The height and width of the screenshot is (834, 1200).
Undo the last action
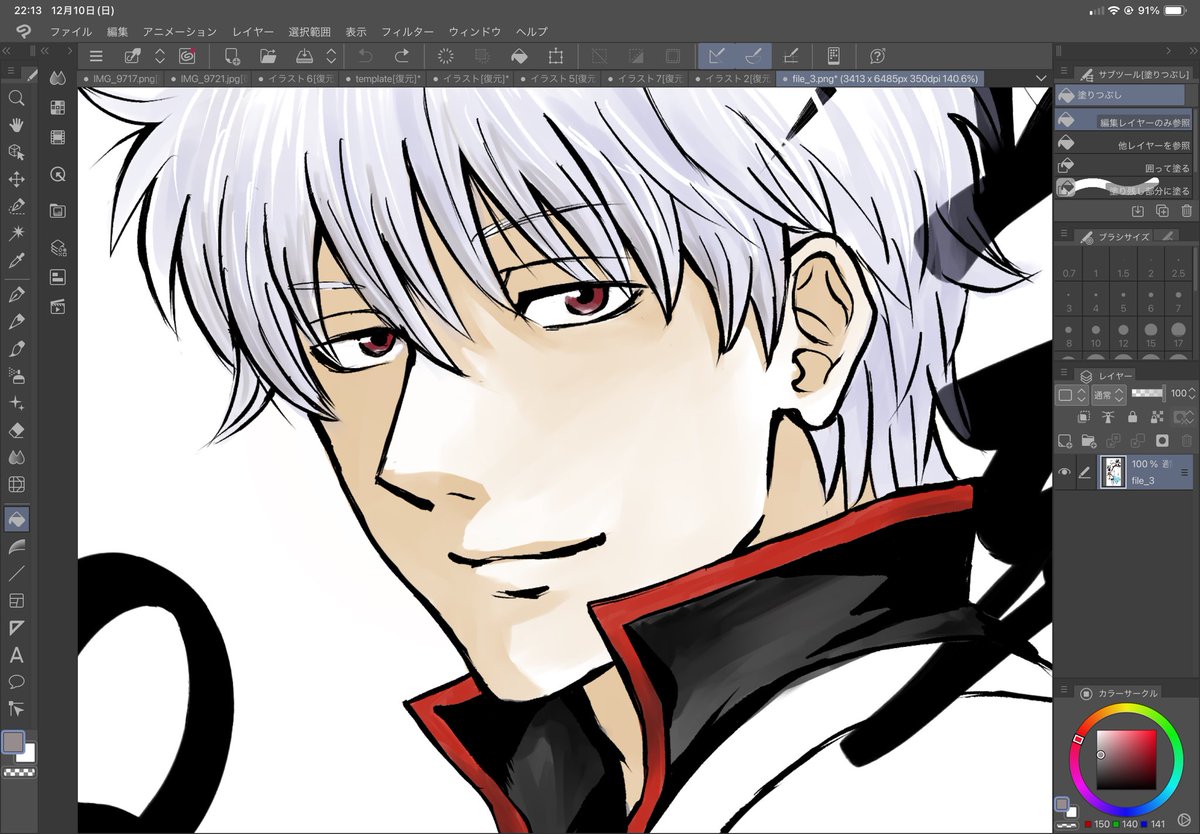coord(365,56)
